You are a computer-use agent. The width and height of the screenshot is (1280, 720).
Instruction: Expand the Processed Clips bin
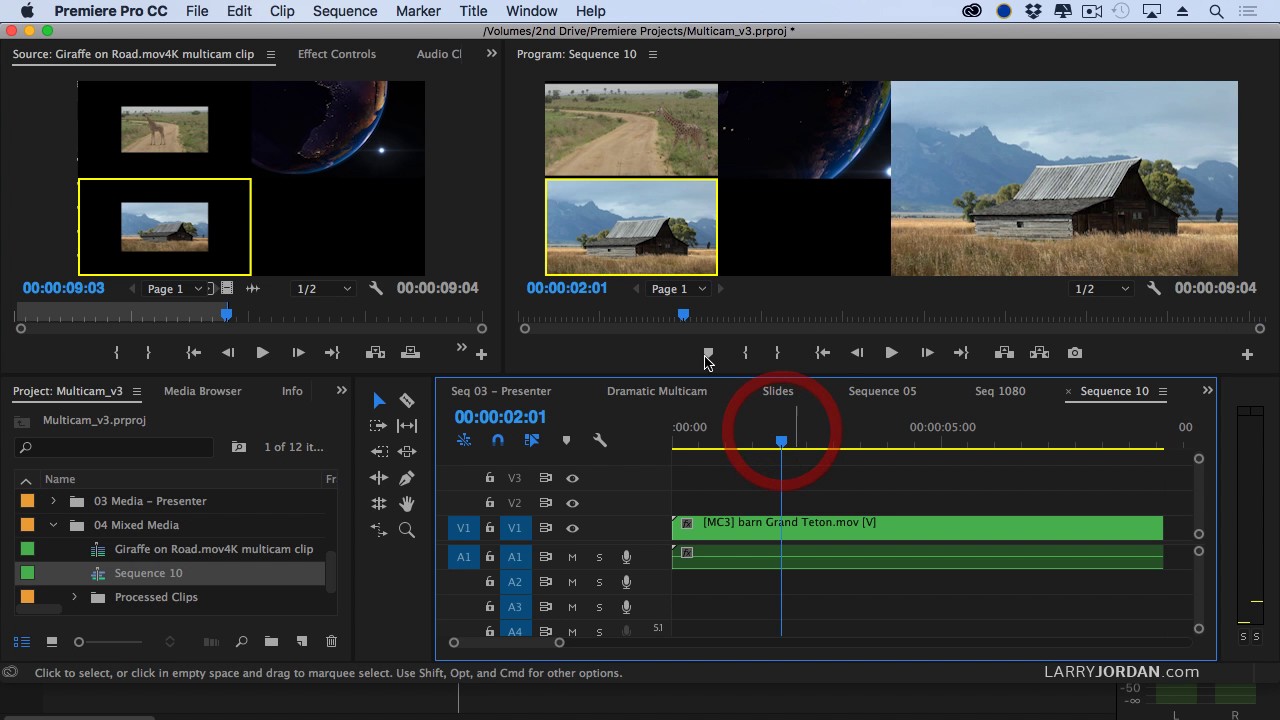[74, 597]
